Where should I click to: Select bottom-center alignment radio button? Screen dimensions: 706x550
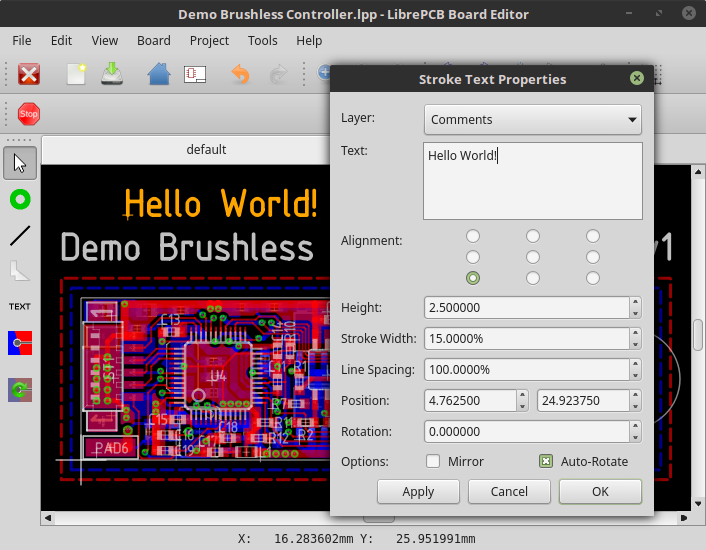point(533,278)
